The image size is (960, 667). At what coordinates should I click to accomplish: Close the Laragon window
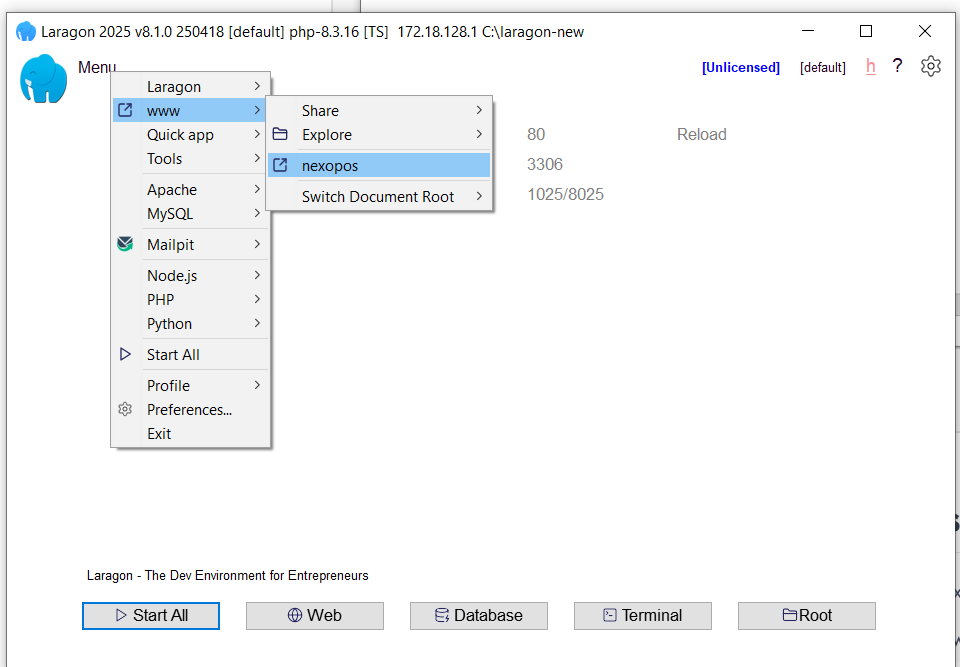pyautogui.click(x=924, y=31)
